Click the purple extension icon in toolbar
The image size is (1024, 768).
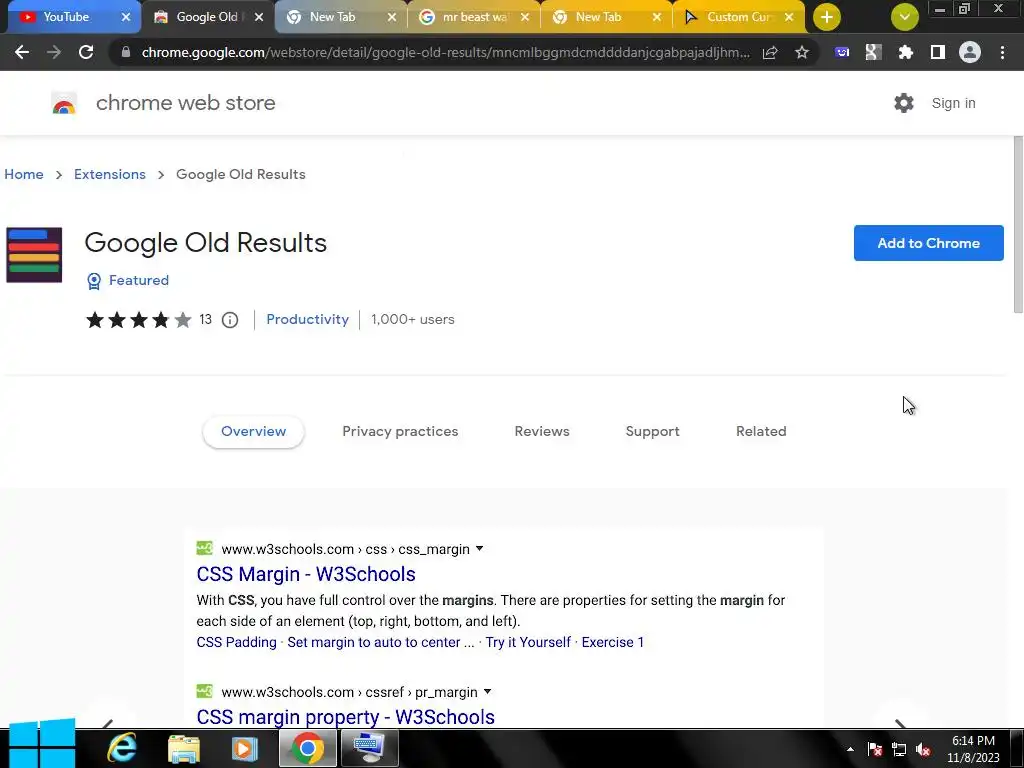tap(842, 52)
